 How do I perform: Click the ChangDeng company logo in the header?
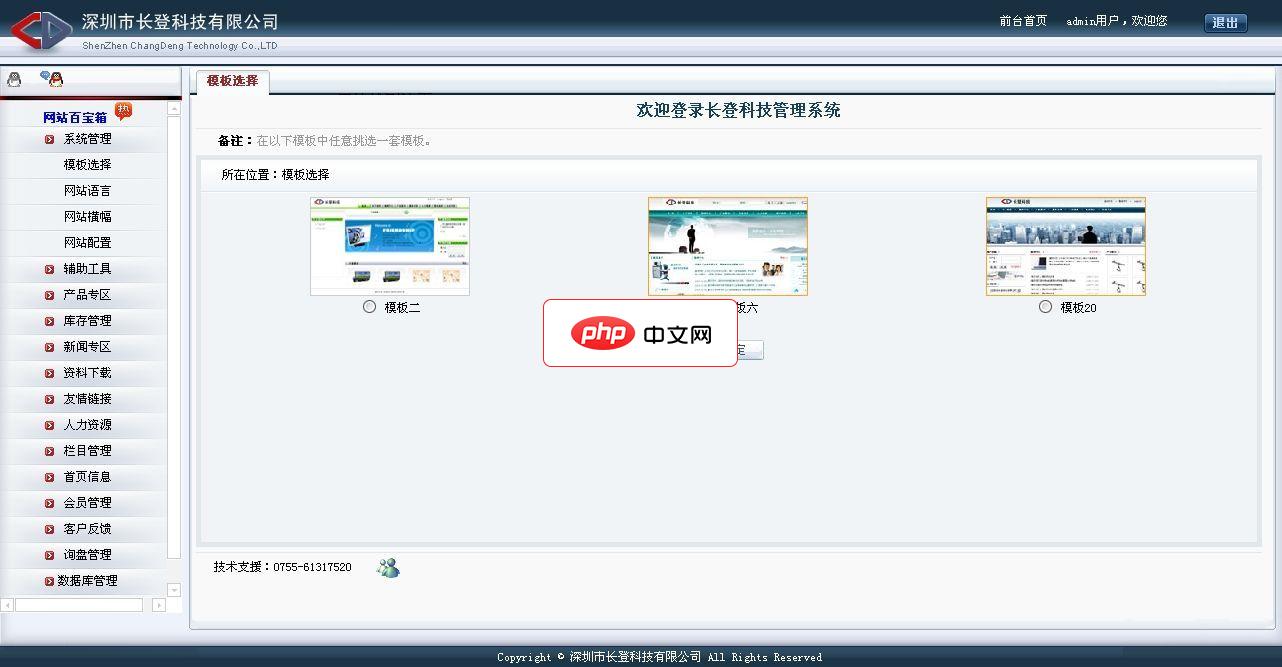coord(41,30)
